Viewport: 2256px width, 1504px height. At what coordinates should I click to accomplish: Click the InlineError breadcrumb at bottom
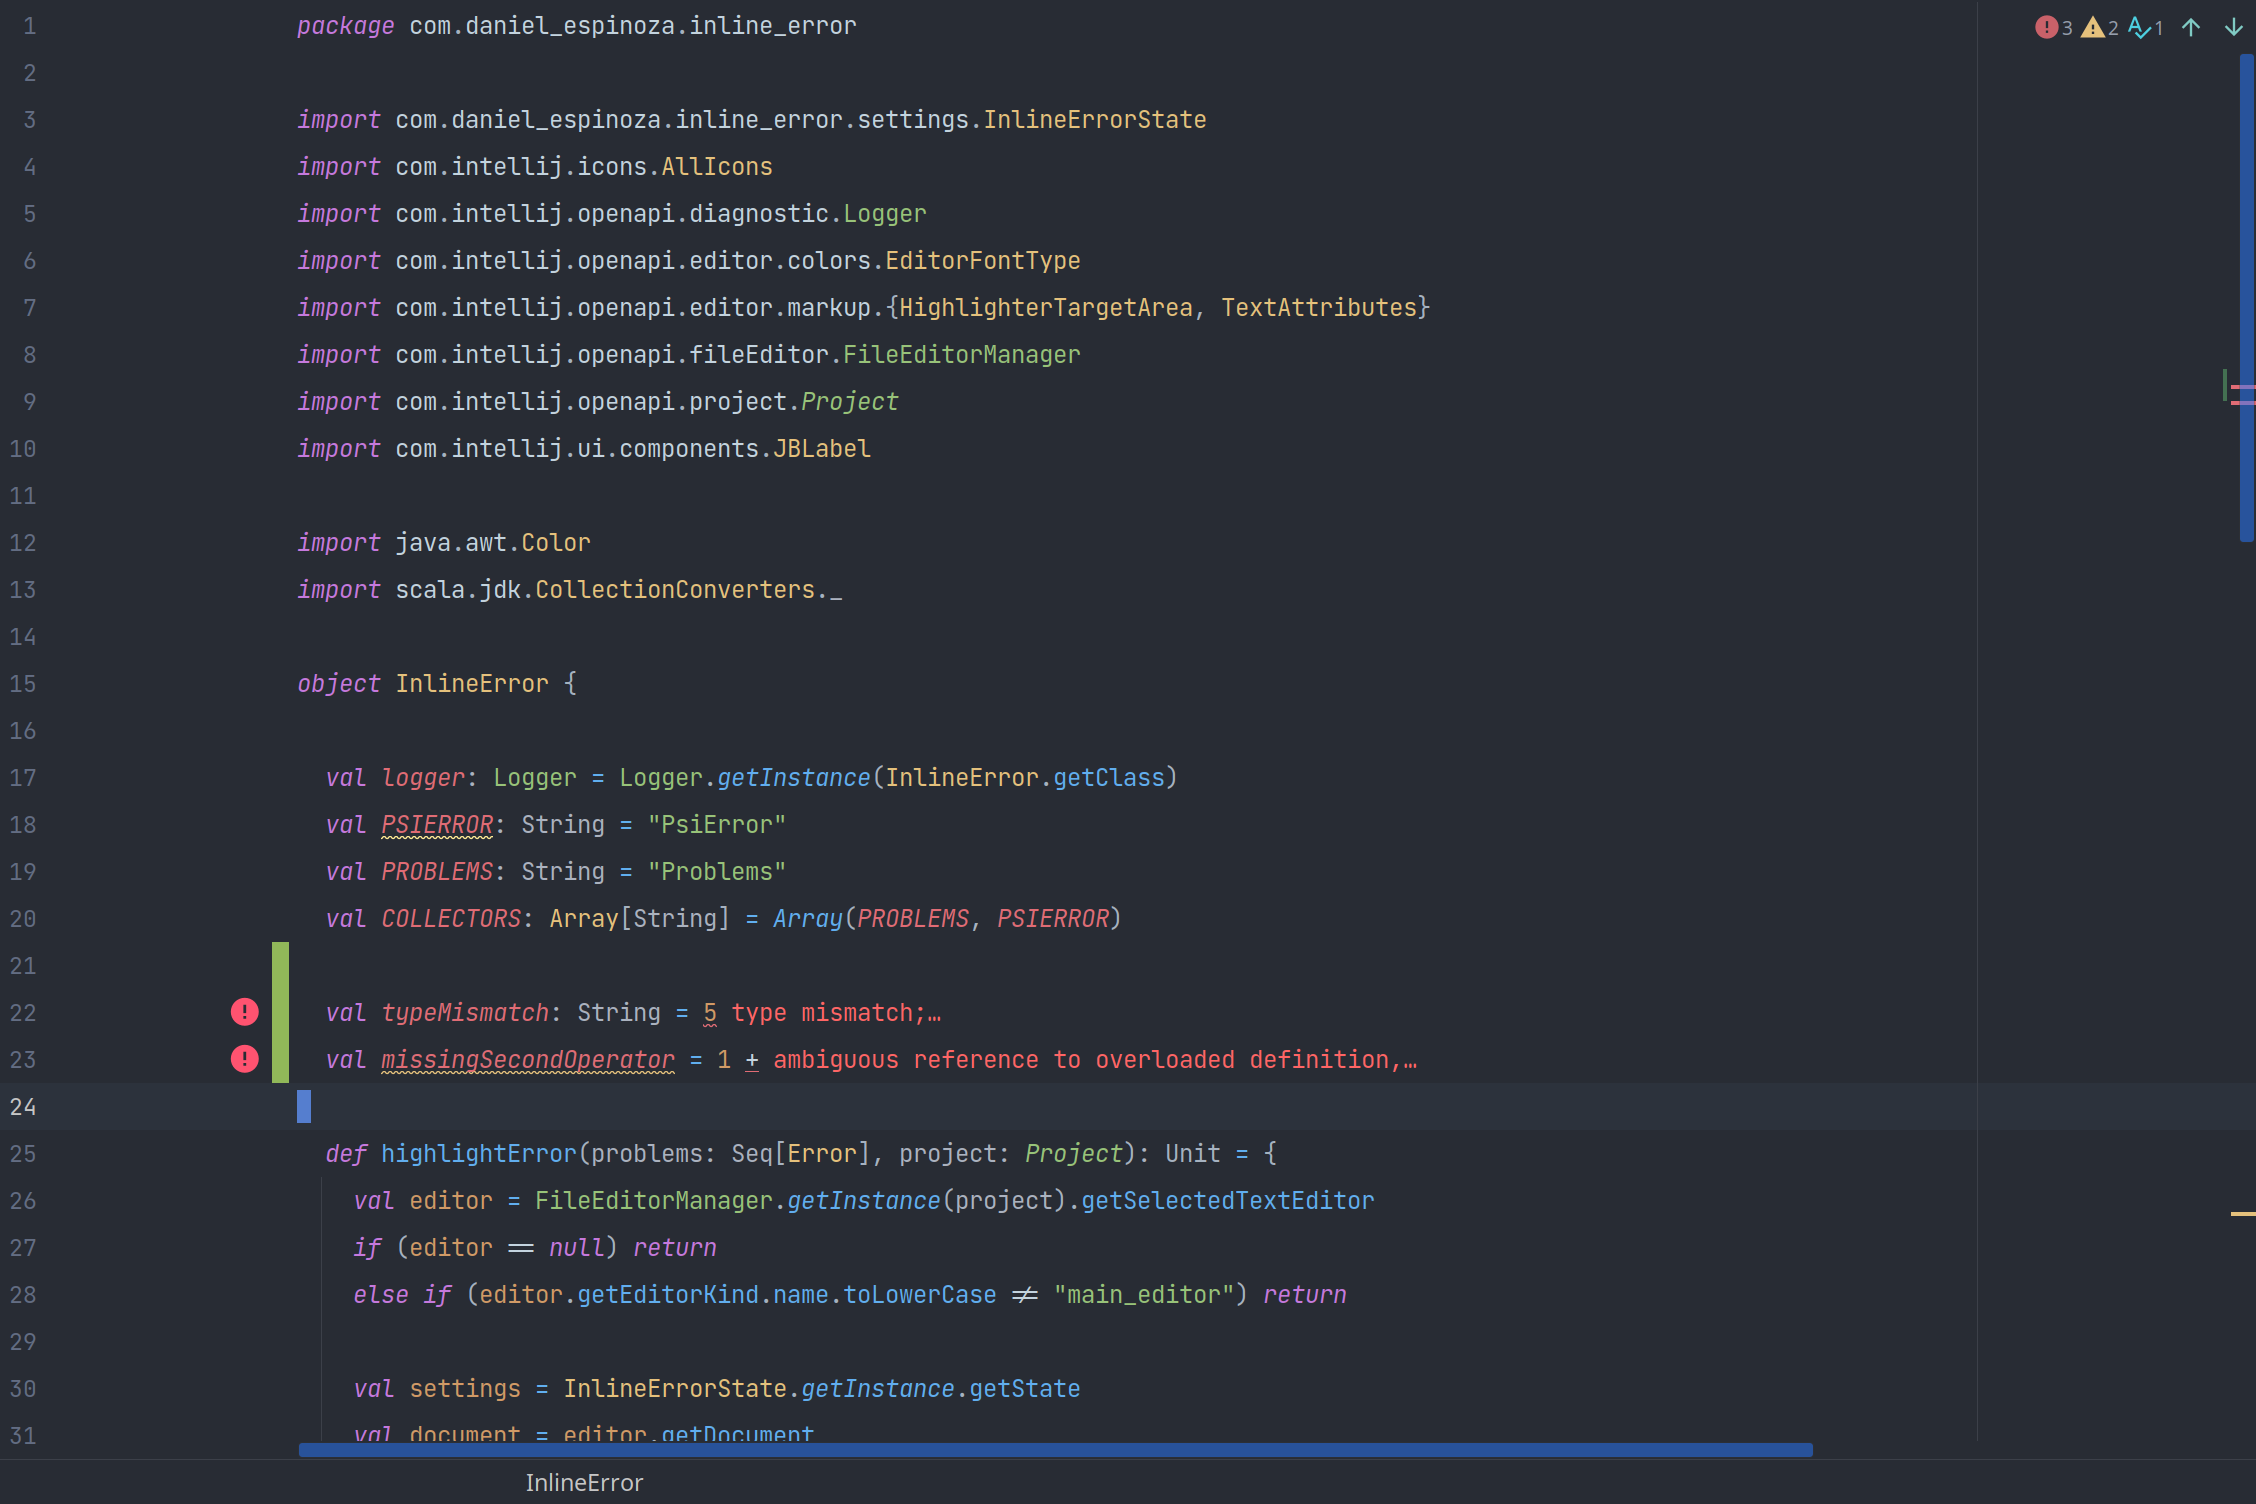point(584,1483)
